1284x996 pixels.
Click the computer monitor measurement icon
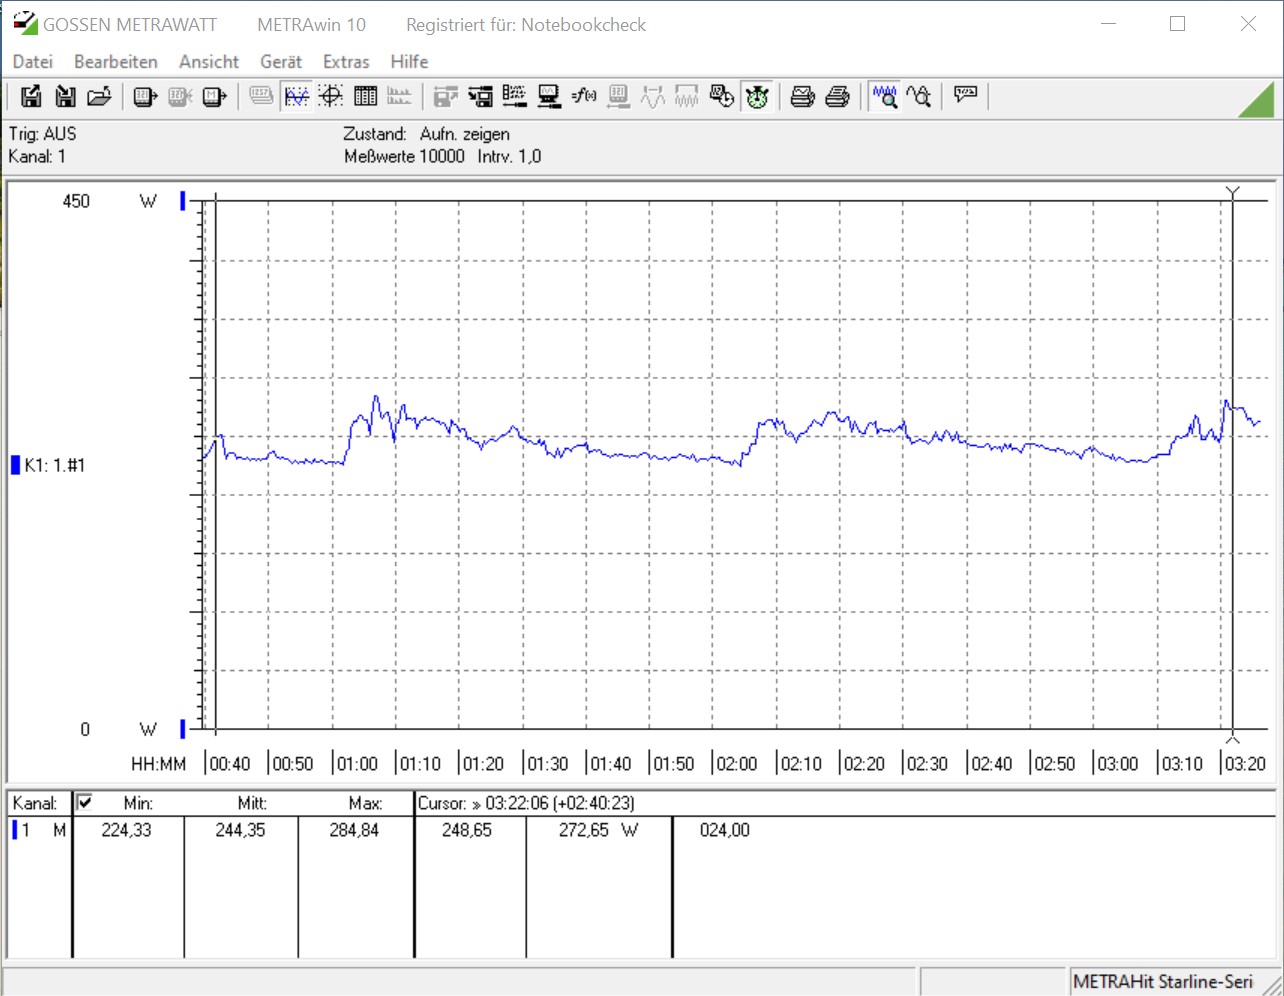click(x=549, y=96)
